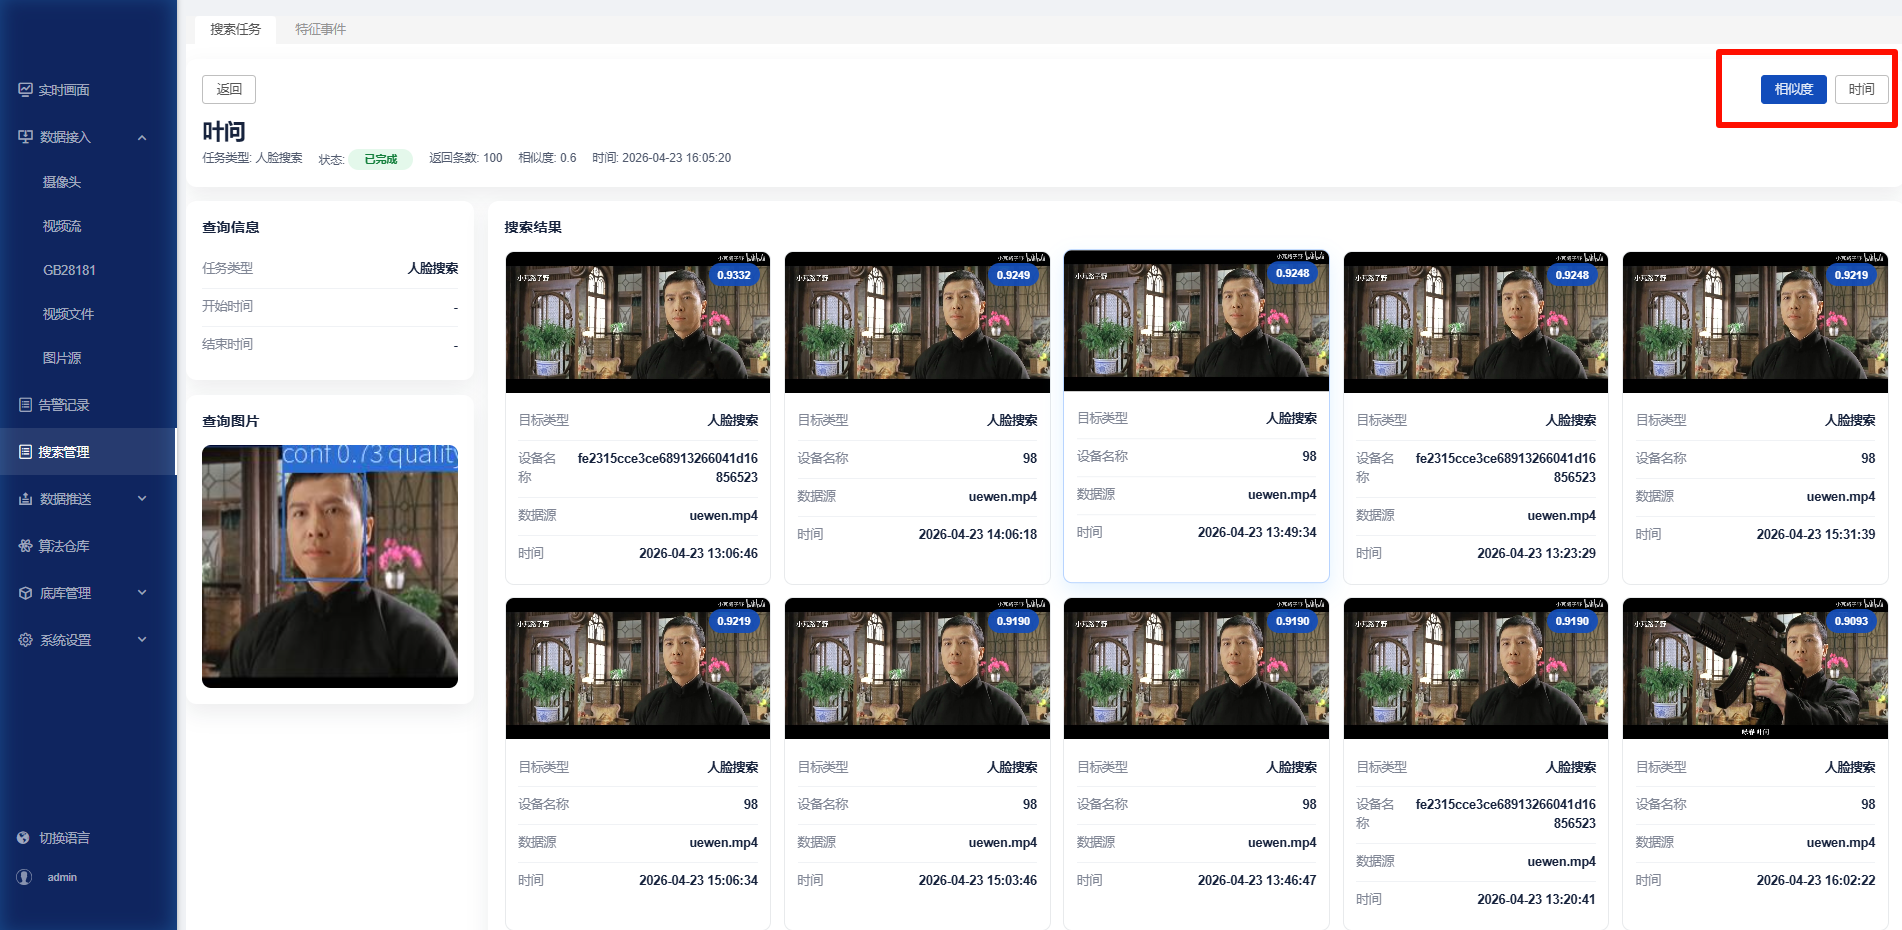Screen dimensions: 1902x930
Task: Click the timestamp 2026-04-23 15:03:46
Action: point(978,880)
